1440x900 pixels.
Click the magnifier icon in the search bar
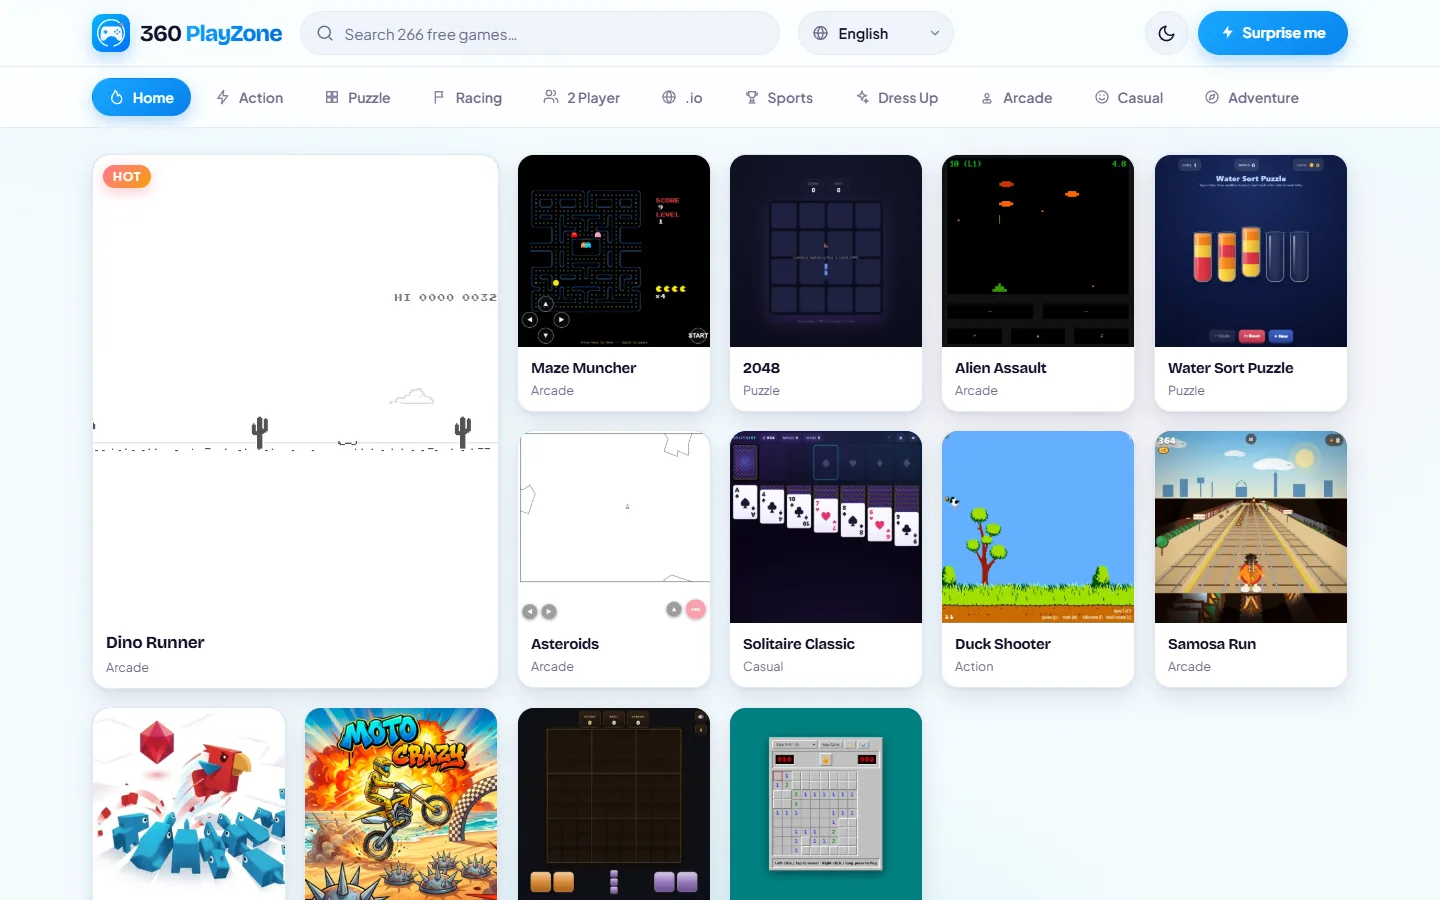pyautogui.click(x=325, y=33)
